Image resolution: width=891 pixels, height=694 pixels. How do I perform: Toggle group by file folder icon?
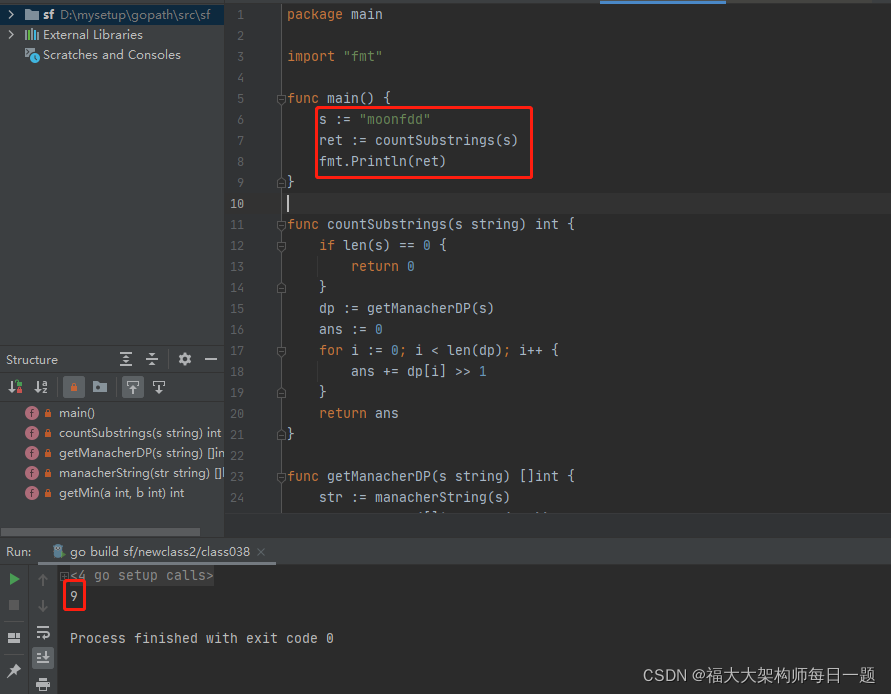click(100, 387)
